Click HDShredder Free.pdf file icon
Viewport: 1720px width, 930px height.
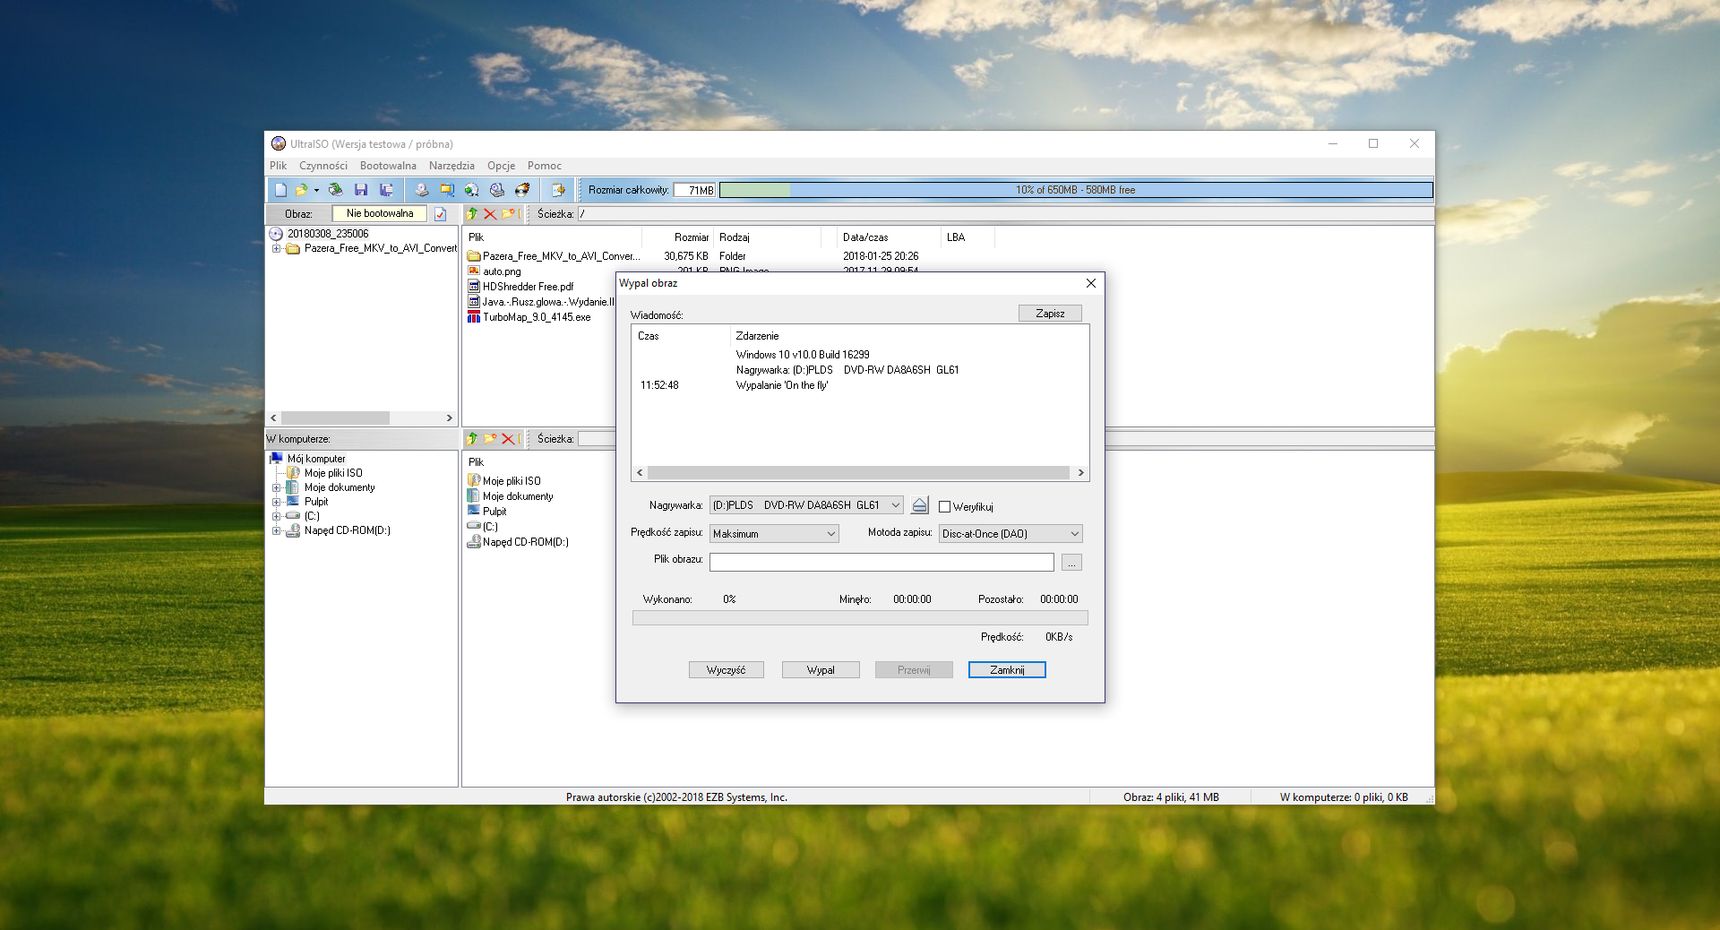[474, 286]
